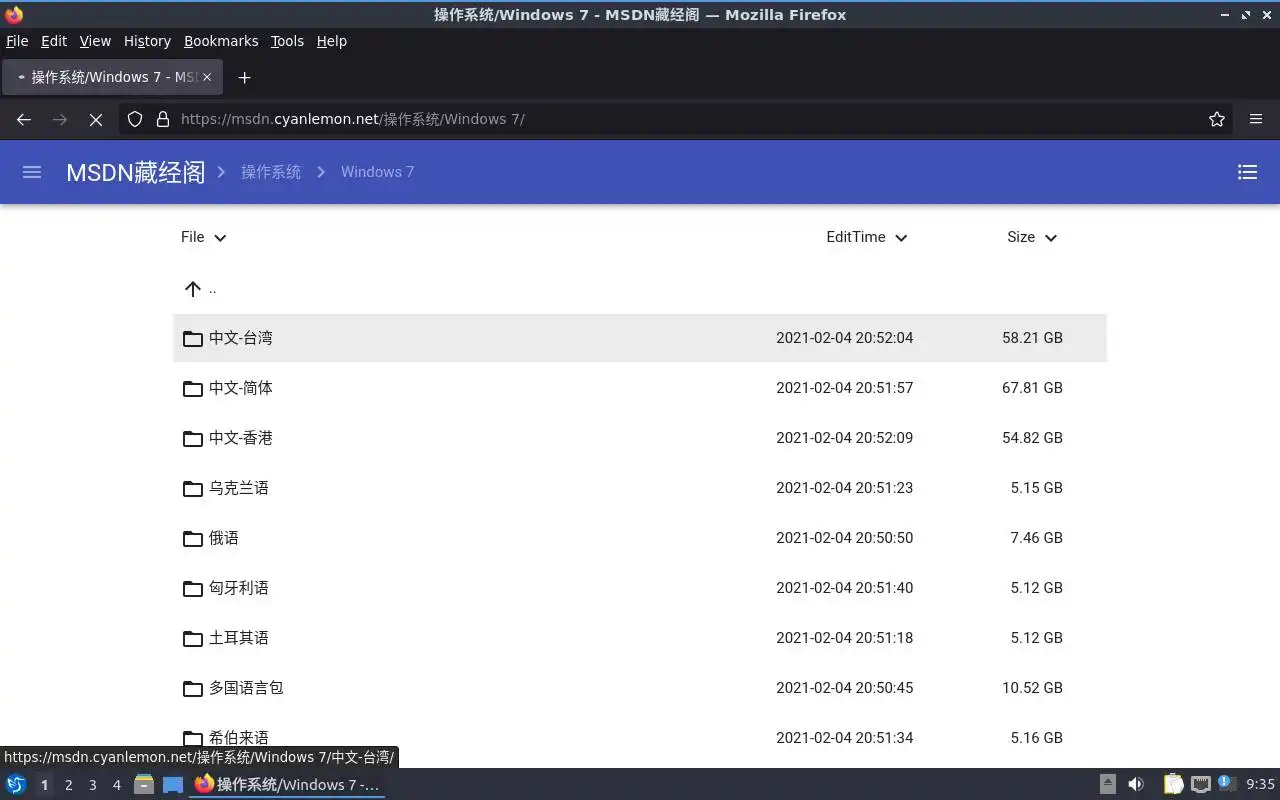The height and width of the screenshot is (800, 1280).
Task: Open the 土耳其语 folder
Action: point(640,638)
